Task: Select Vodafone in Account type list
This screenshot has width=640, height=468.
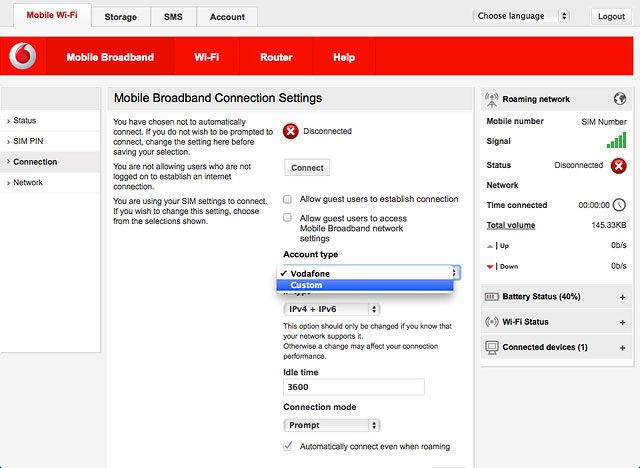Action: pos(365,273)
